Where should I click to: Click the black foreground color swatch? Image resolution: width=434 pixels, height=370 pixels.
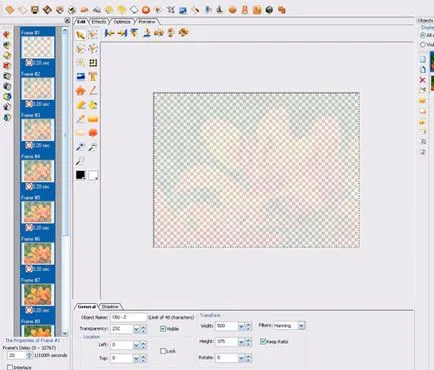pos(80,175)
